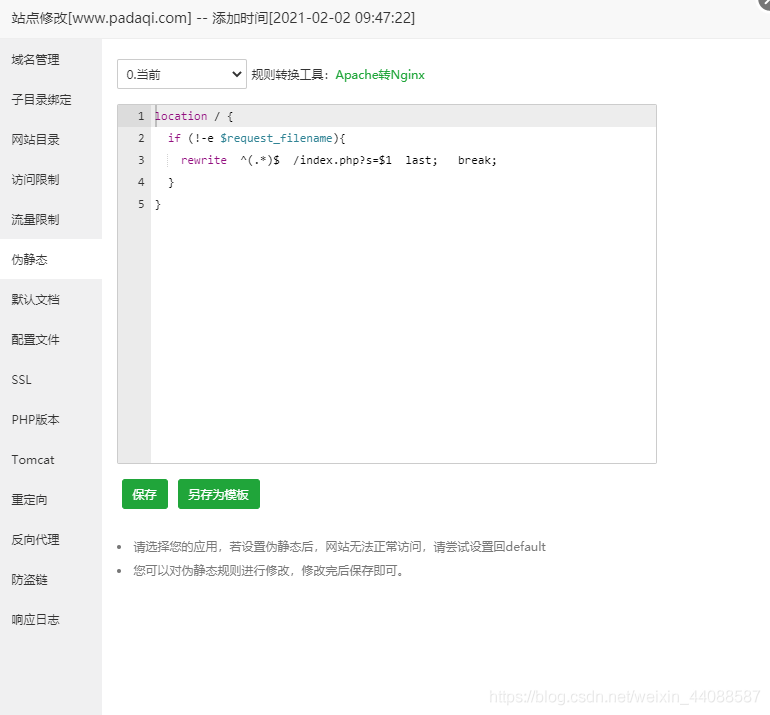
Task: Click the green 保存 button
Action: pos(144,494)
